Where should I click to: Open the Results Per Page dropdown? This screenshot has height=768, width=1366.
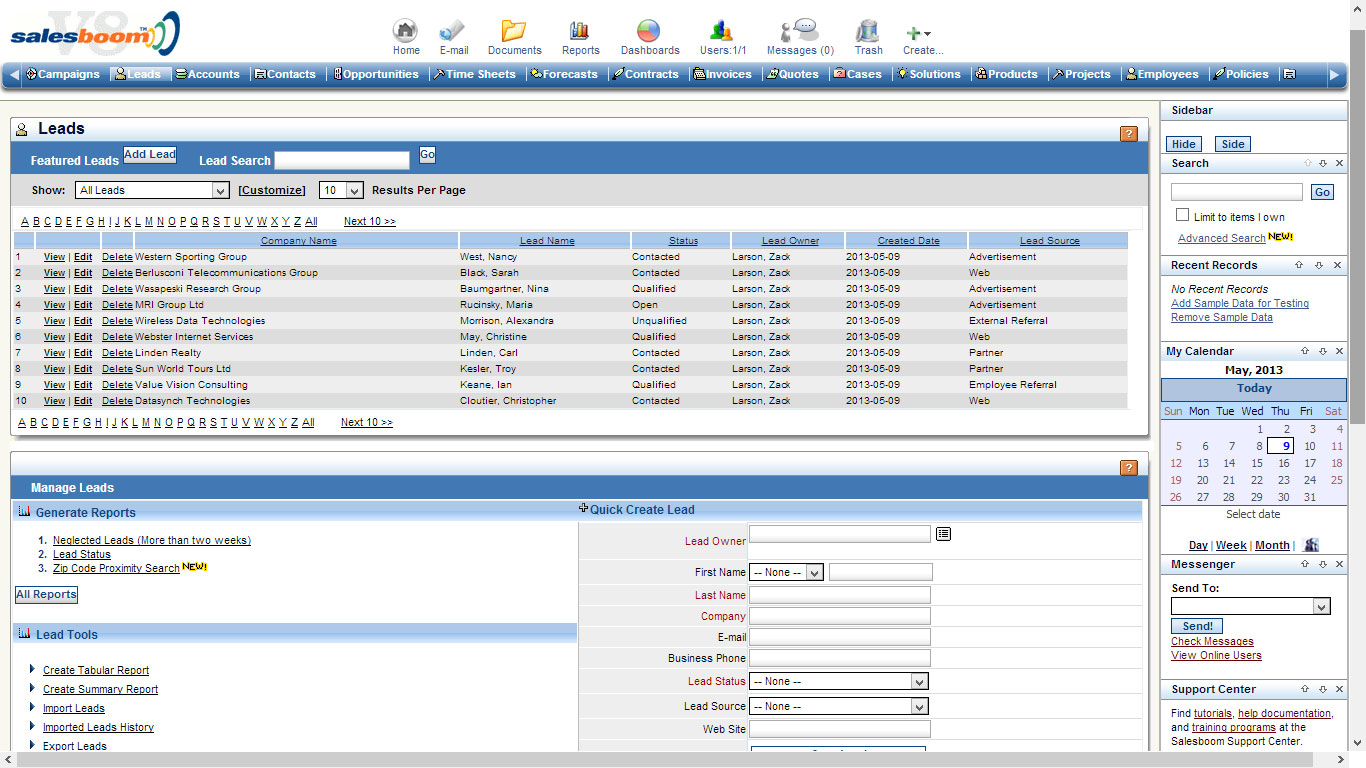[x=341, y=190]
